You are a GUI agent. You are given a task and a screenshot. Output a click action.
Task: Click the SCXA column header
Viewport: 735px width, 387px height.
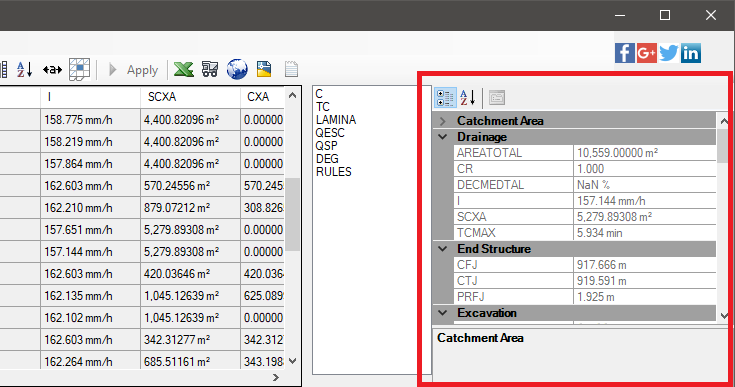click(190, 97)
